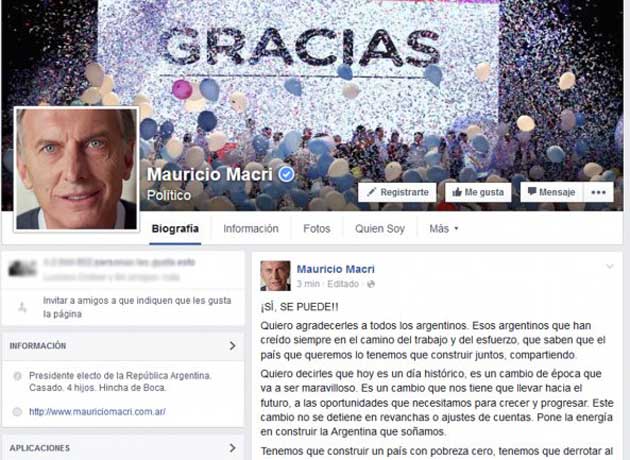Click the info icon beside Presidente electo text
The width and height of the screenshot is (630, 460).
pyautogui.click(x=17, y=376)
